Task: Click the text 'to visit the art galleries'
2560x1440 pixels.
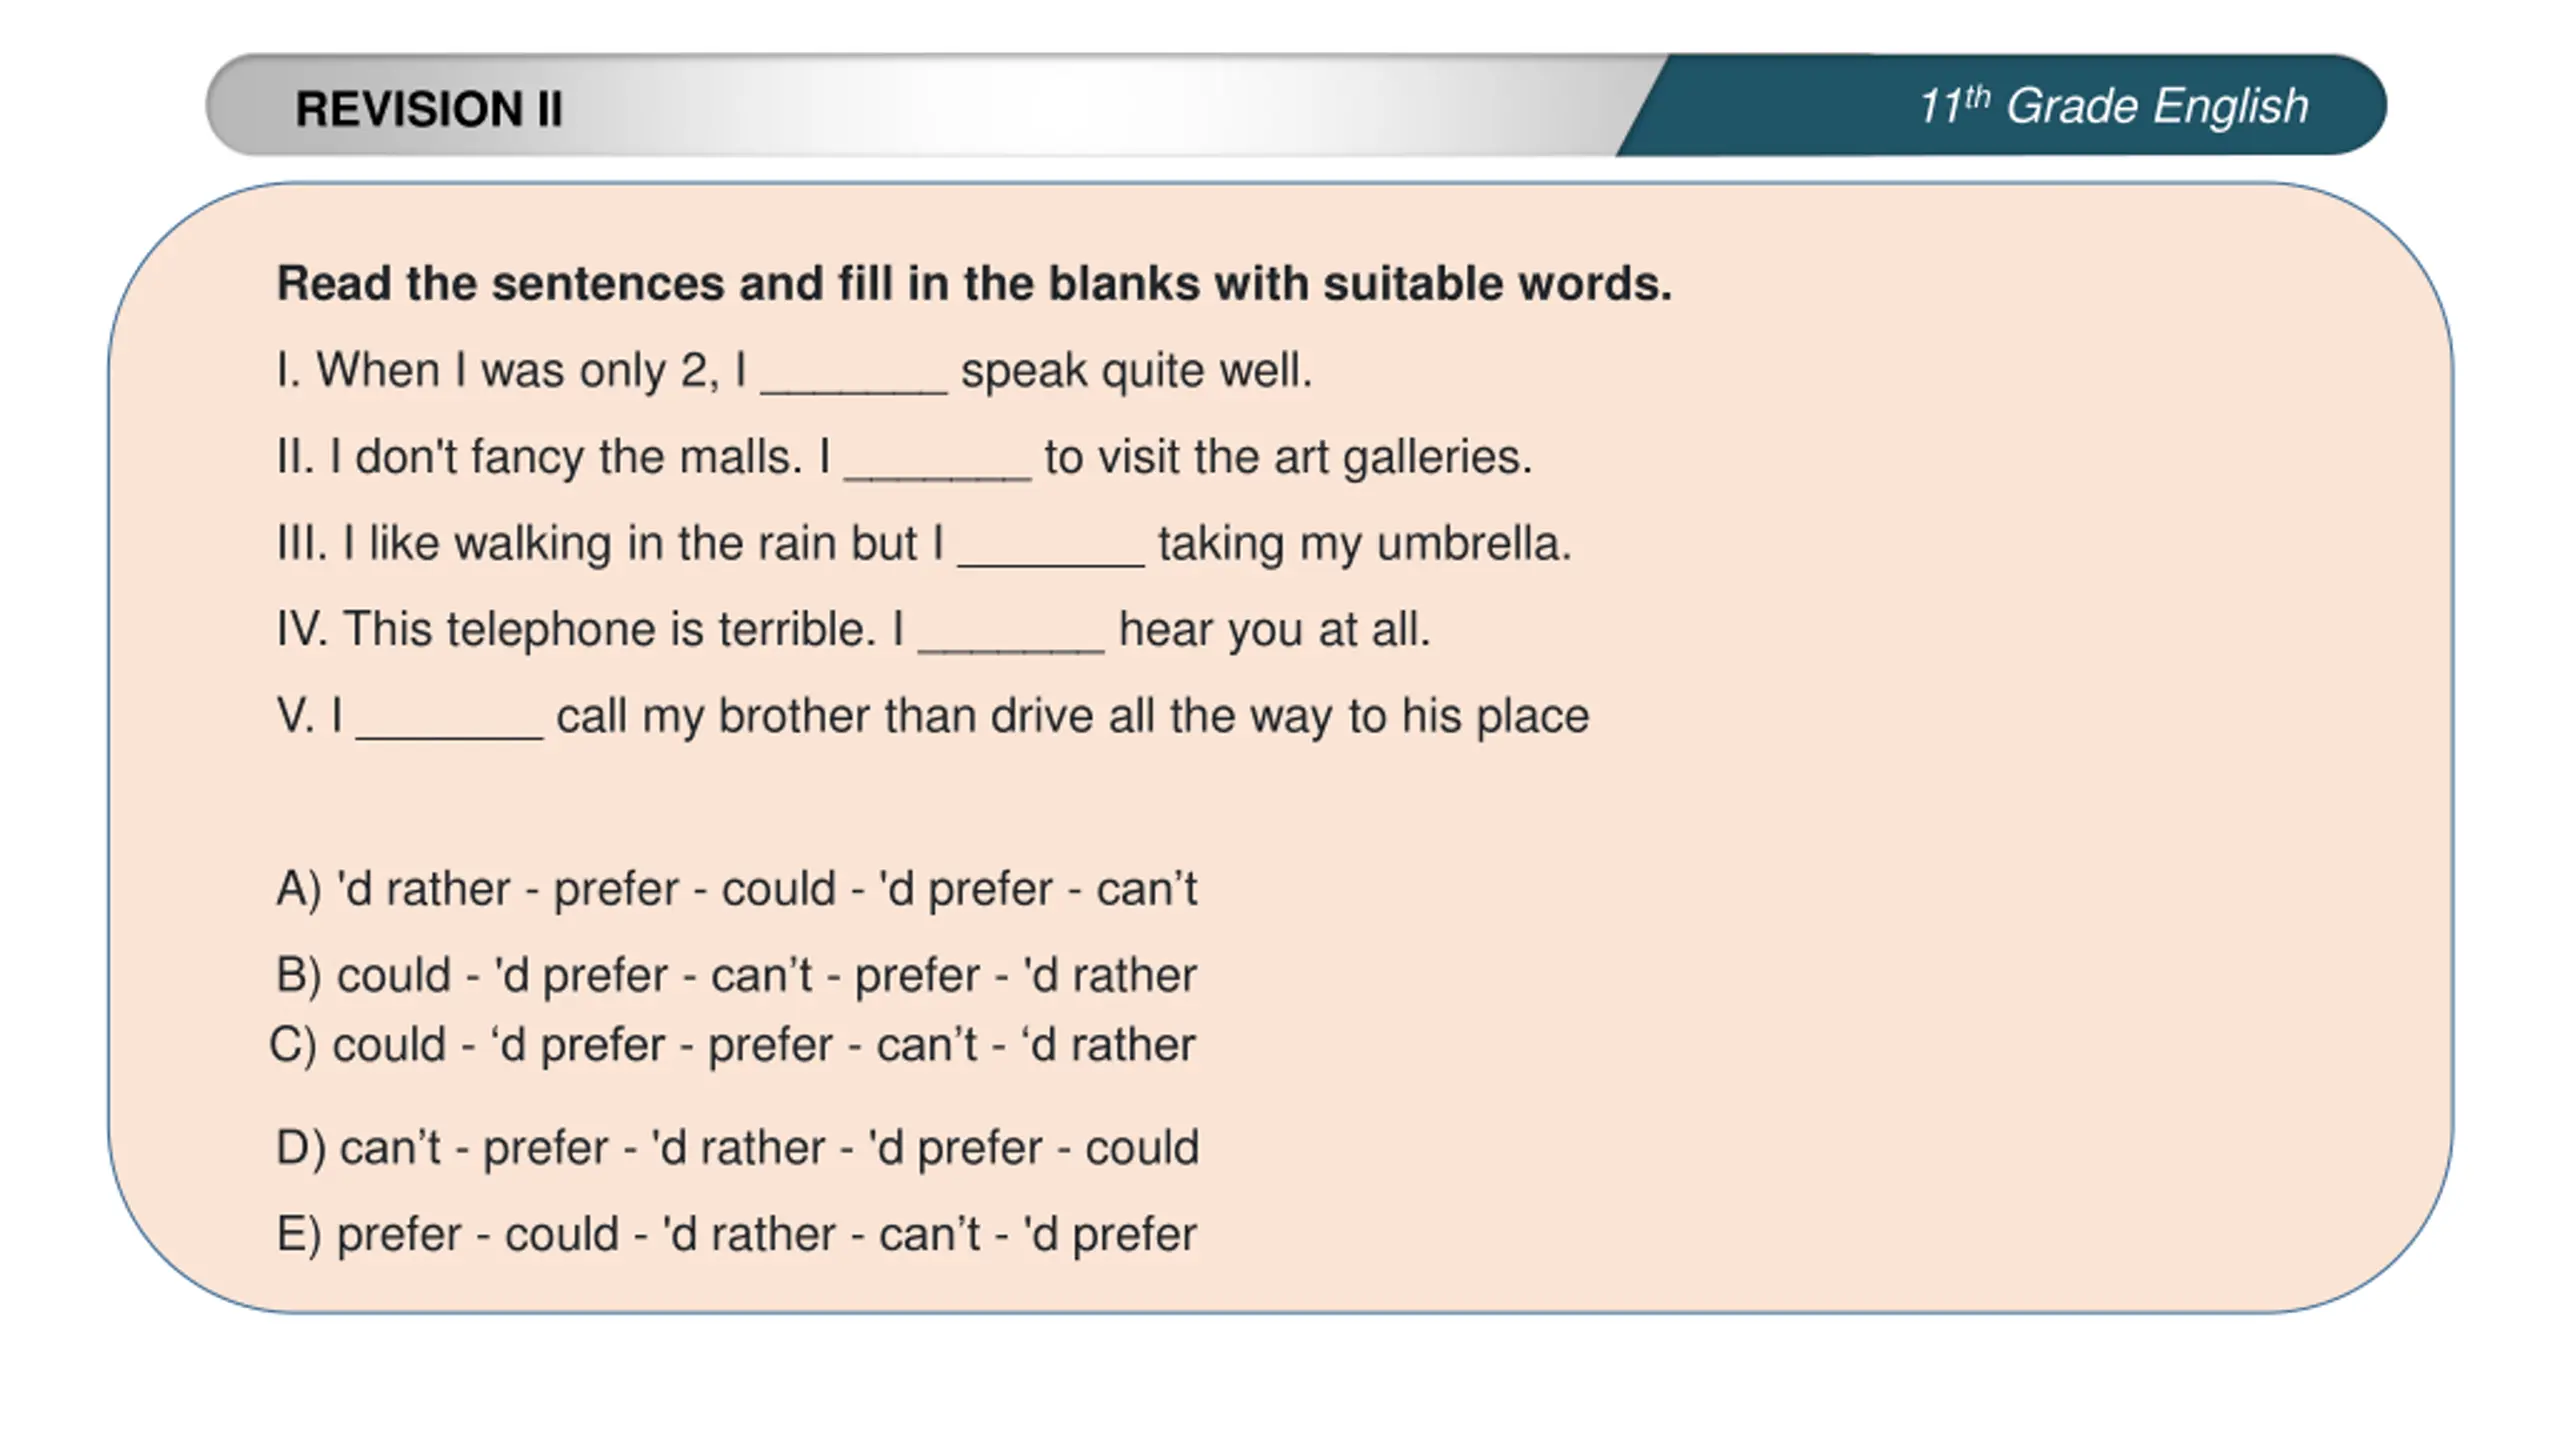Action: coord(1288,458)
